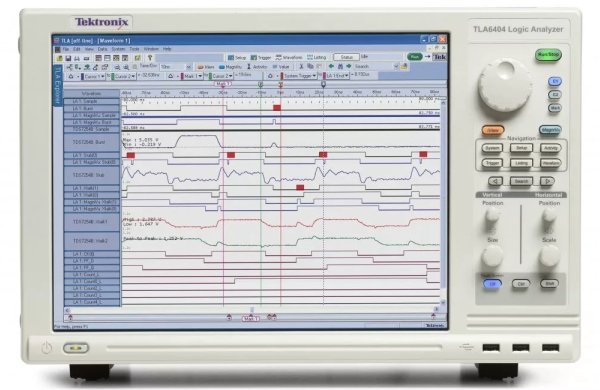Open the first Cursor 2 dropdown
The width and height of the screenshot is (600, 390).
tap(124, 77)
